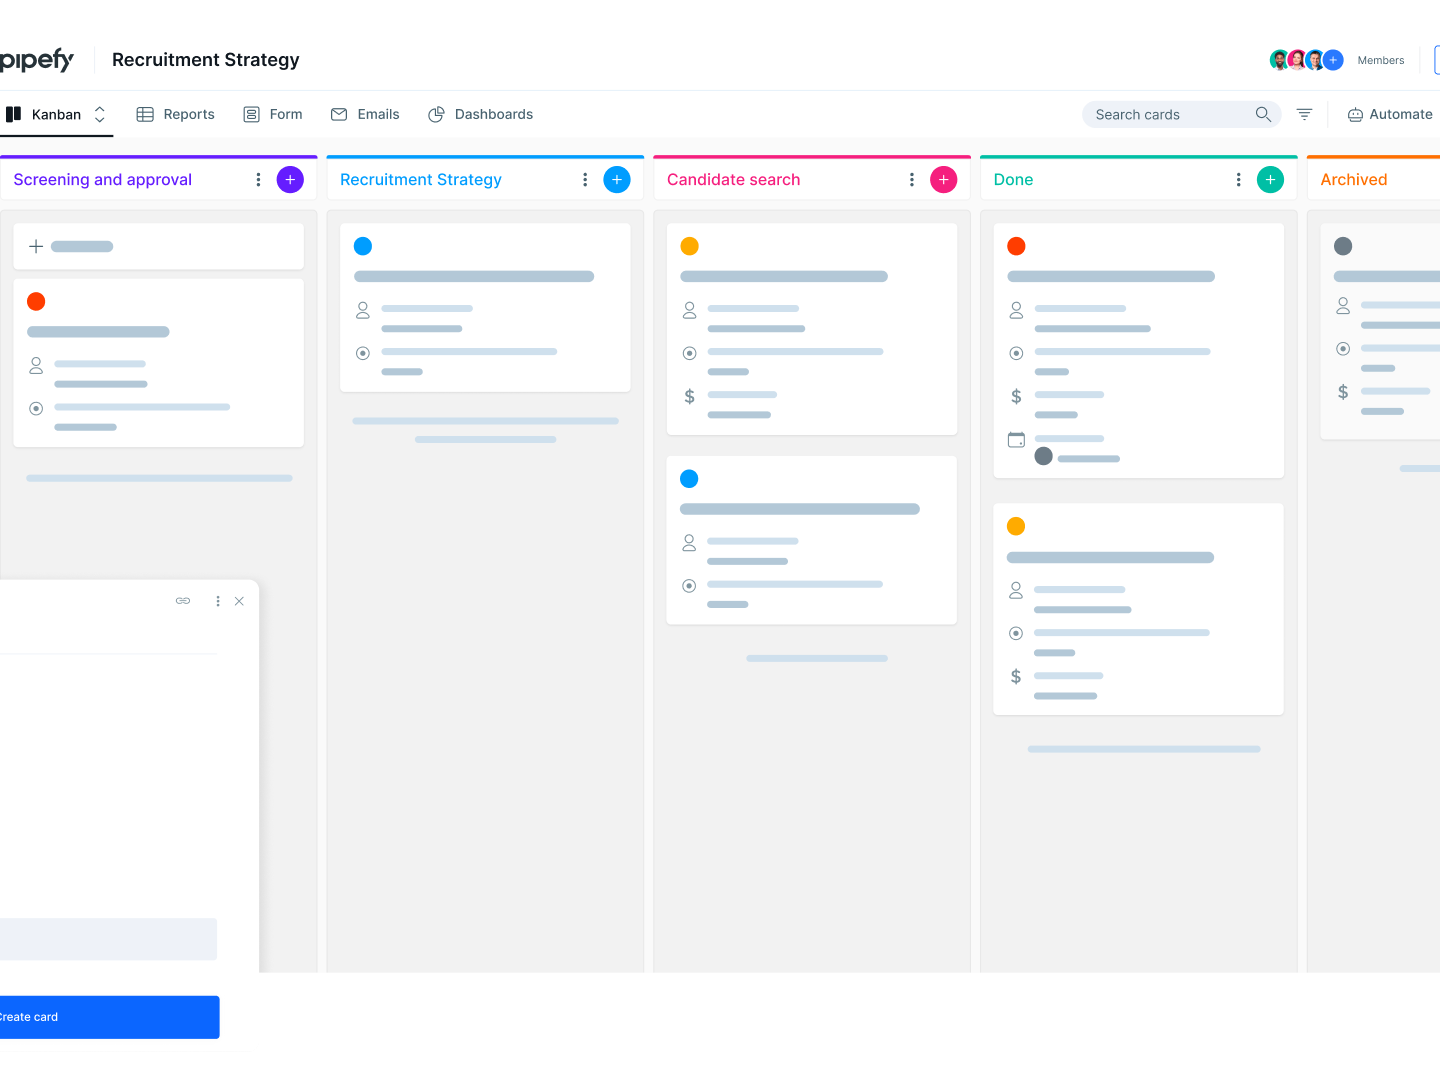Copy card link using the chain icon
The height and width of the screenshot is (1080, 1440).
(x=183, y=601)
